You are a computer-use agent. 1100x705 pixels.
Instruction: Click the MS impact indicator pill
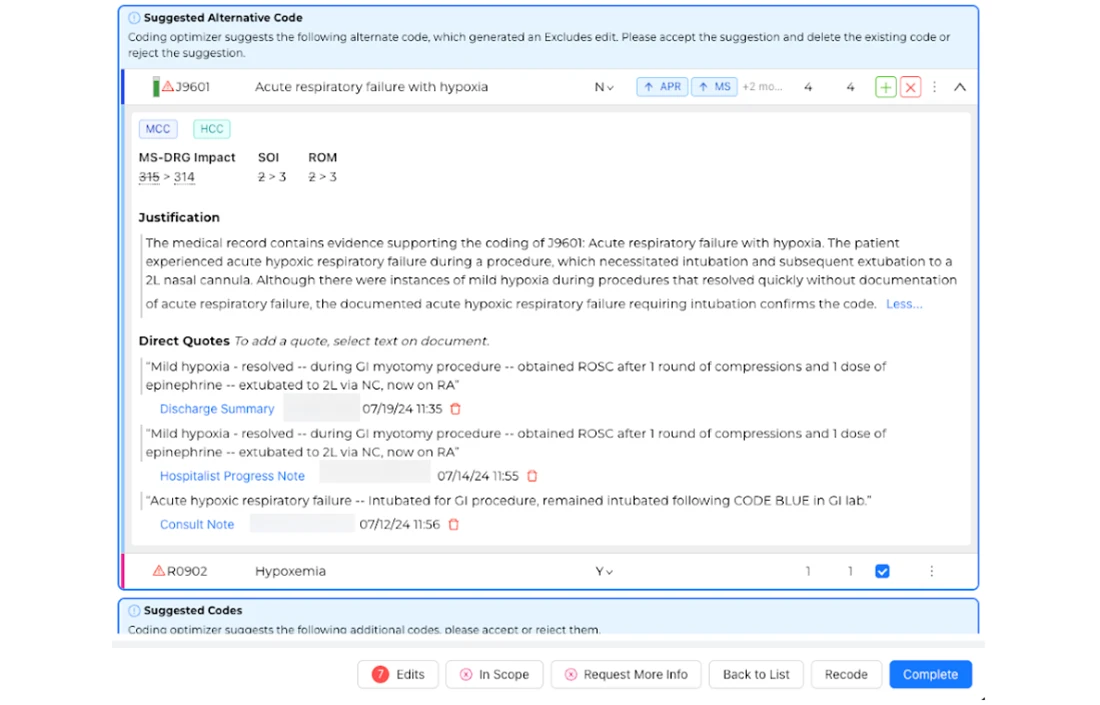[x=714, y=87]
